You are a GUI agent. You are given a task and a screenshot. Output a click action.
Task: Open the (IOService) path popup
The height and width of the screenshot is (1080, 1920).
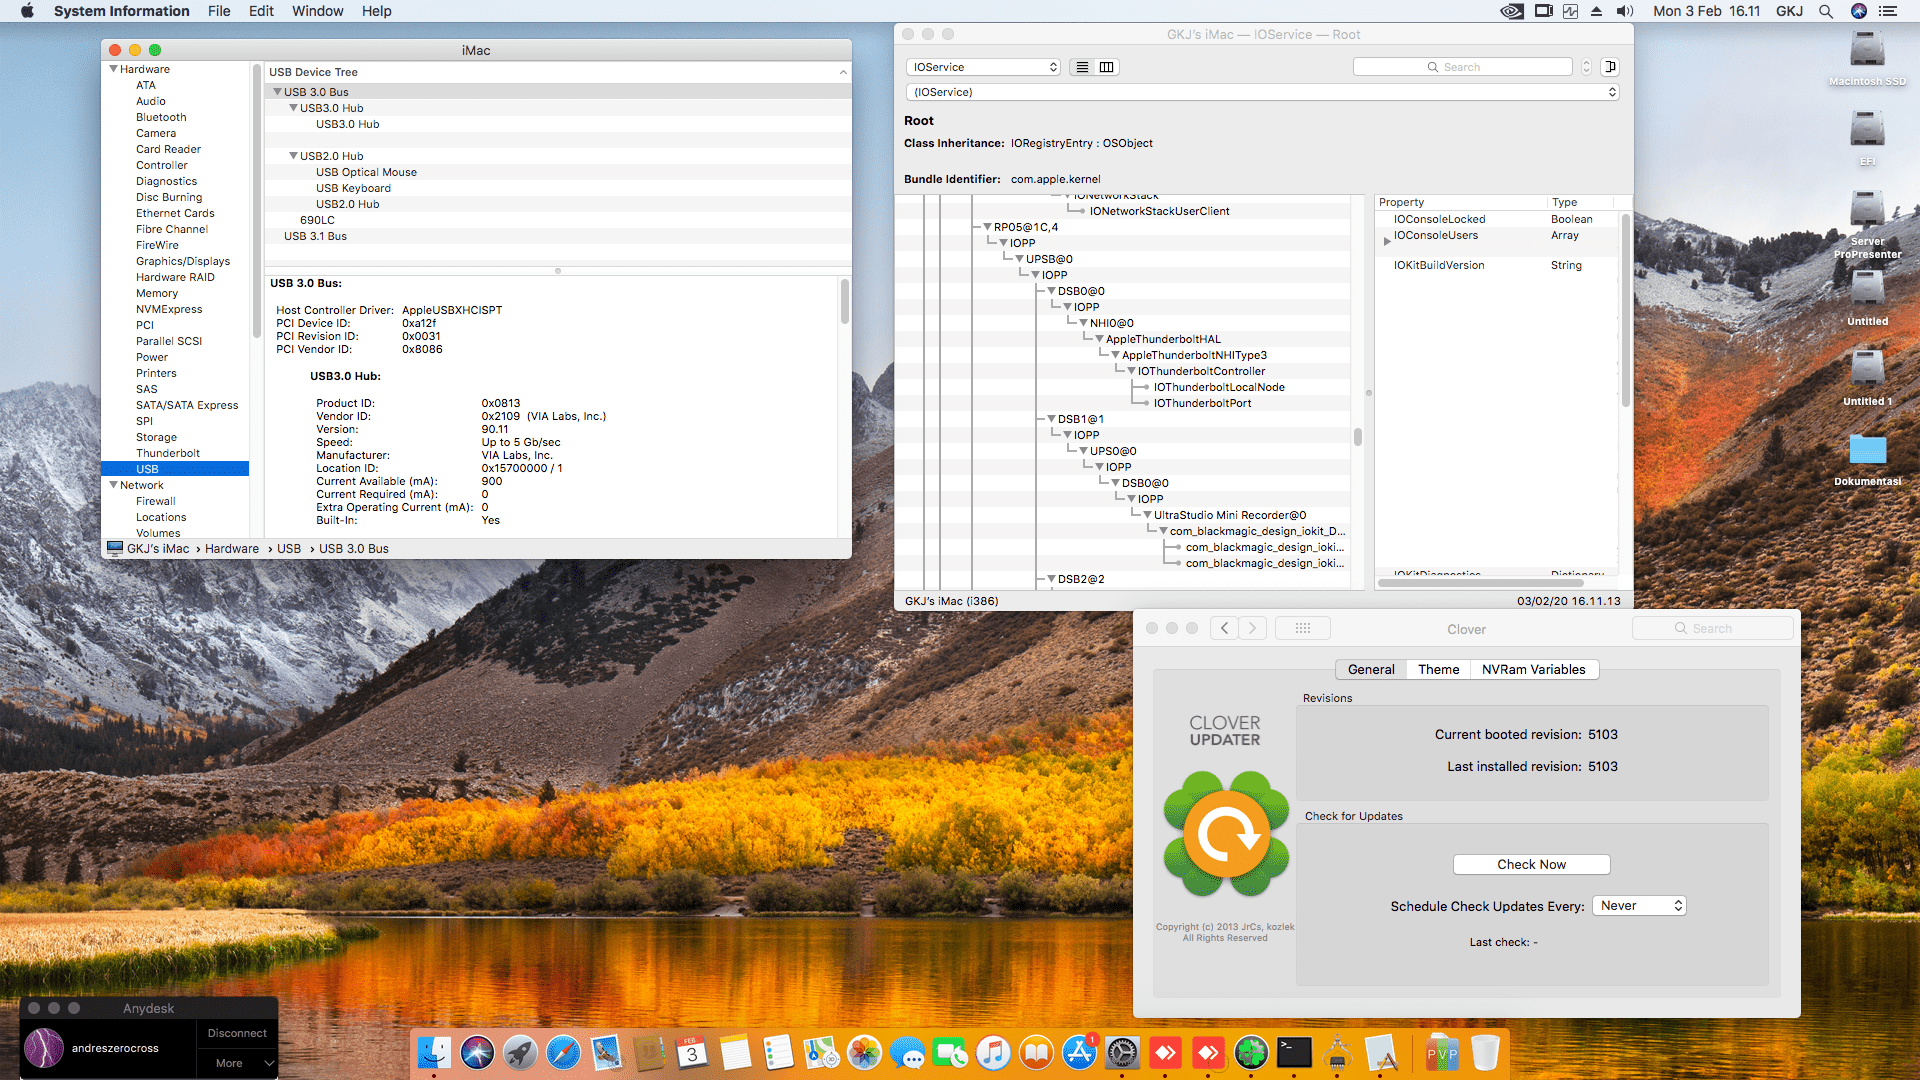(x=1262, y=92)
